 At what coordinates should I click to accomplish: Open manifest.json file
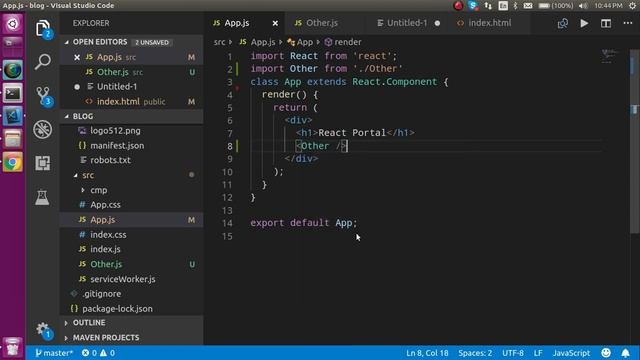tap(131, 146)
